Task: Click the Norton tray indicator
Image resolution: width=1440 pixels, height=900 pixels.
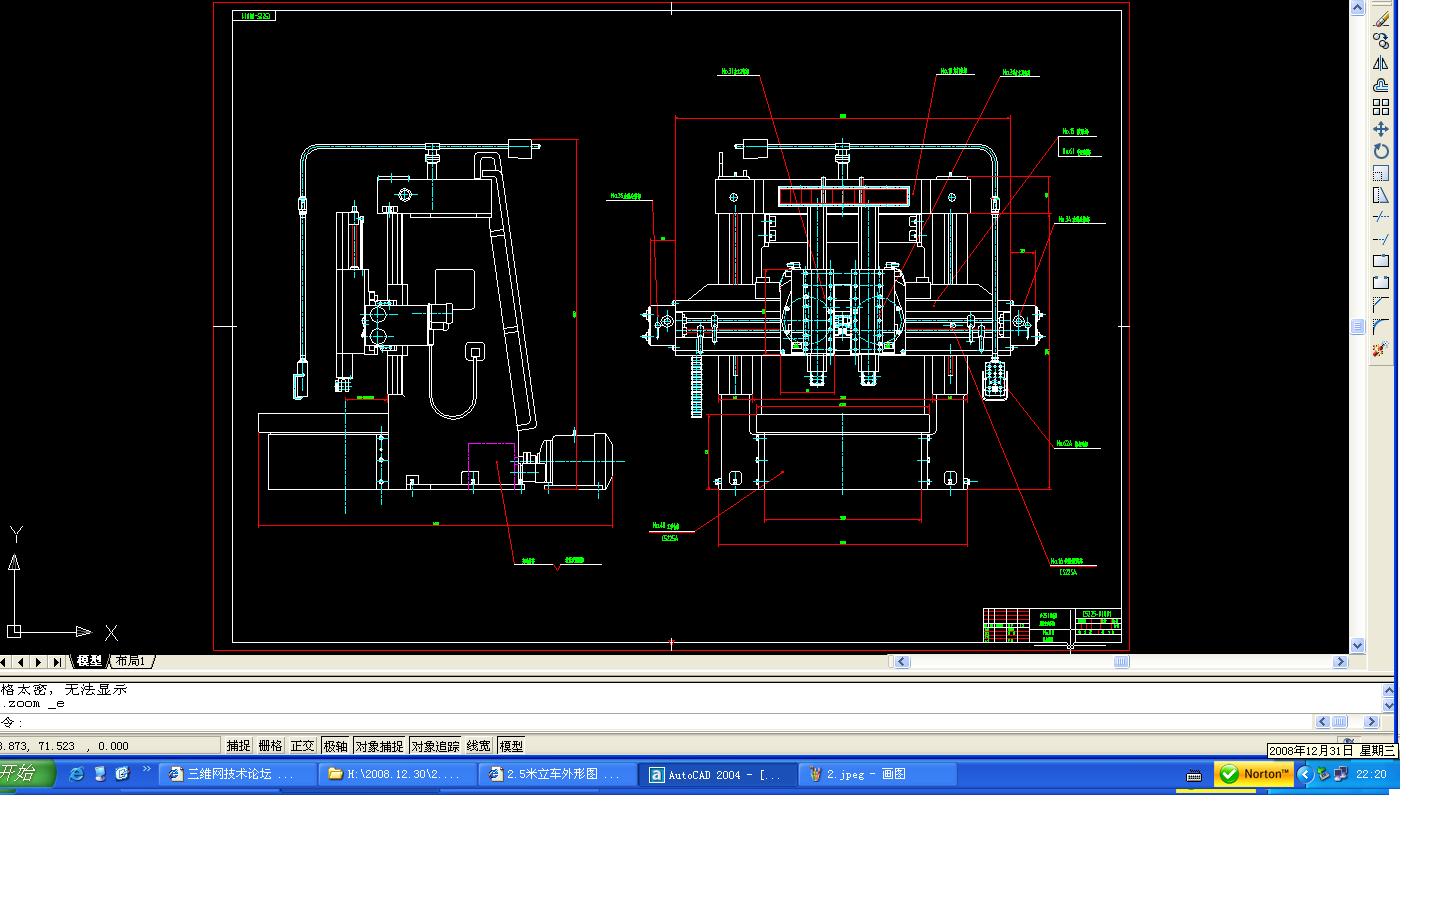Action: pyautogui.click(x=1254, y=774)
